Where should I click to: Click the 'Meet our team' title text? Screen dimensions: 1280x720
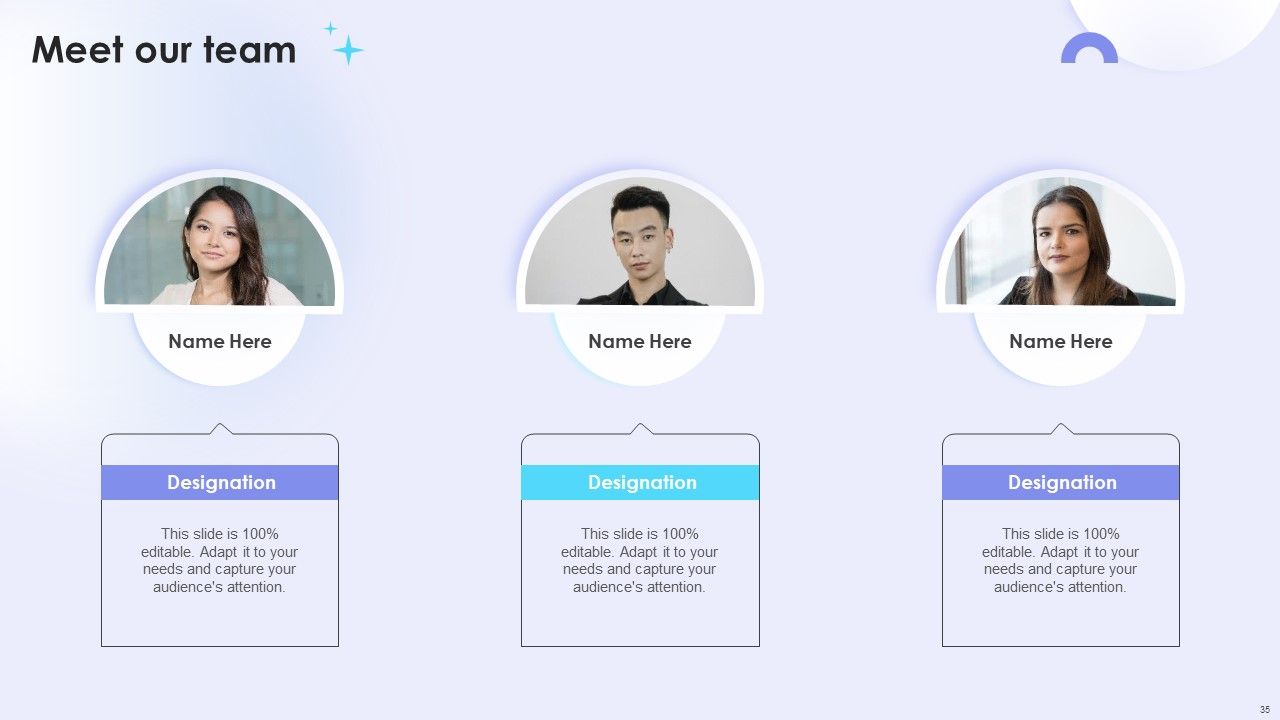pyautogui.click(x=164, y=49)
